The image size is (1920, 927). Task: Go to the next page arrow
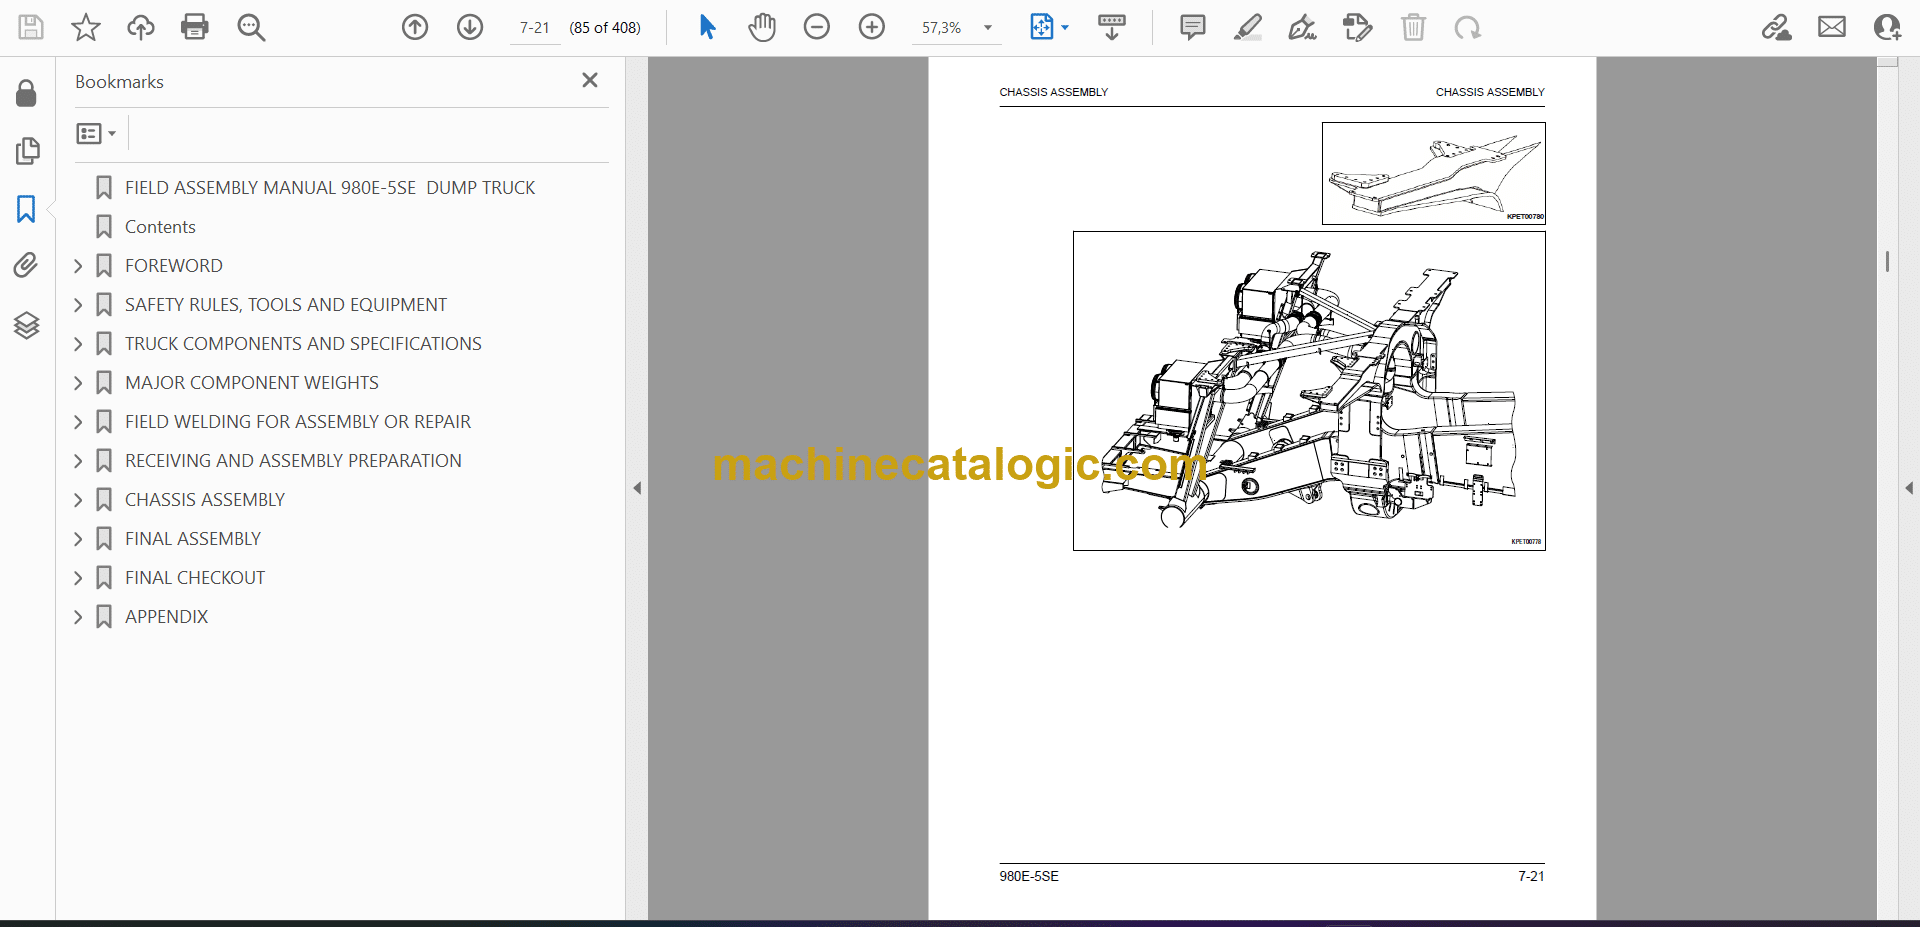tap(470, 27)
